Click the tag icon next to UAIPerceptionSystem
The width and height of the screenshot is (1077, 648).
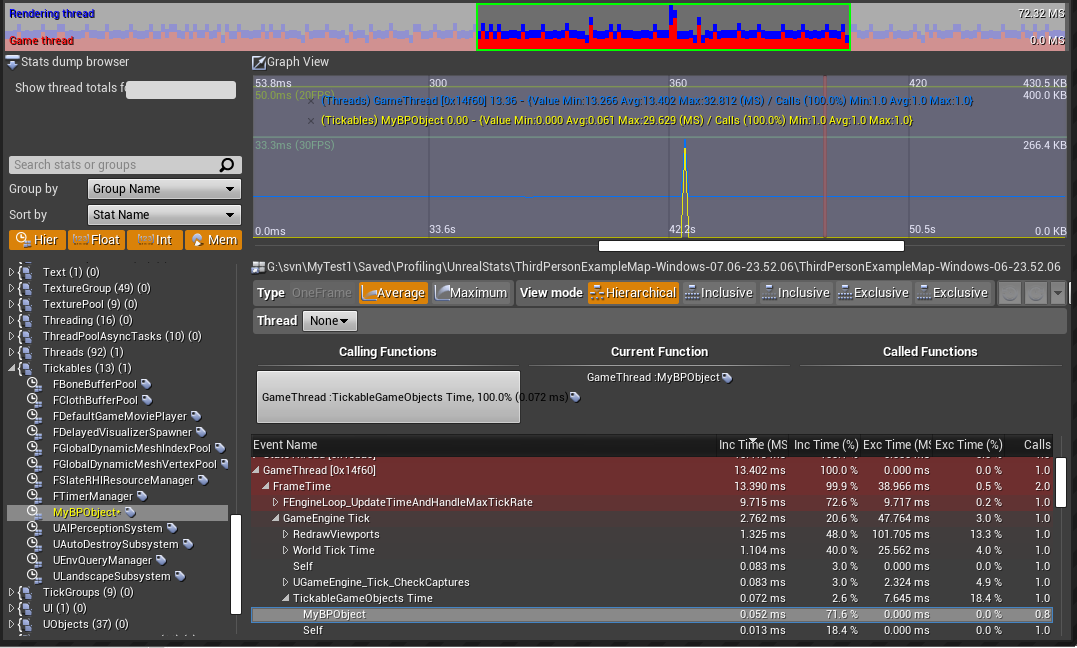172,528
